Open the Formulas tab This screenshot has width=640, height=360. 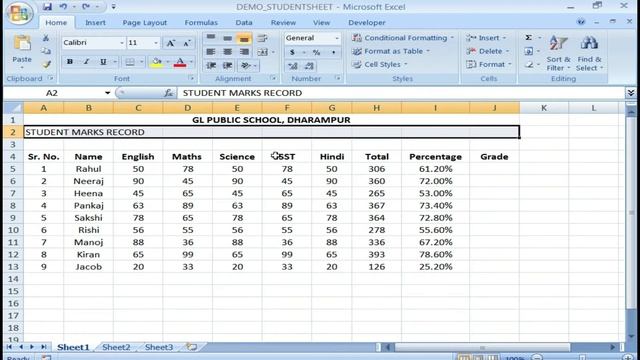201,23
